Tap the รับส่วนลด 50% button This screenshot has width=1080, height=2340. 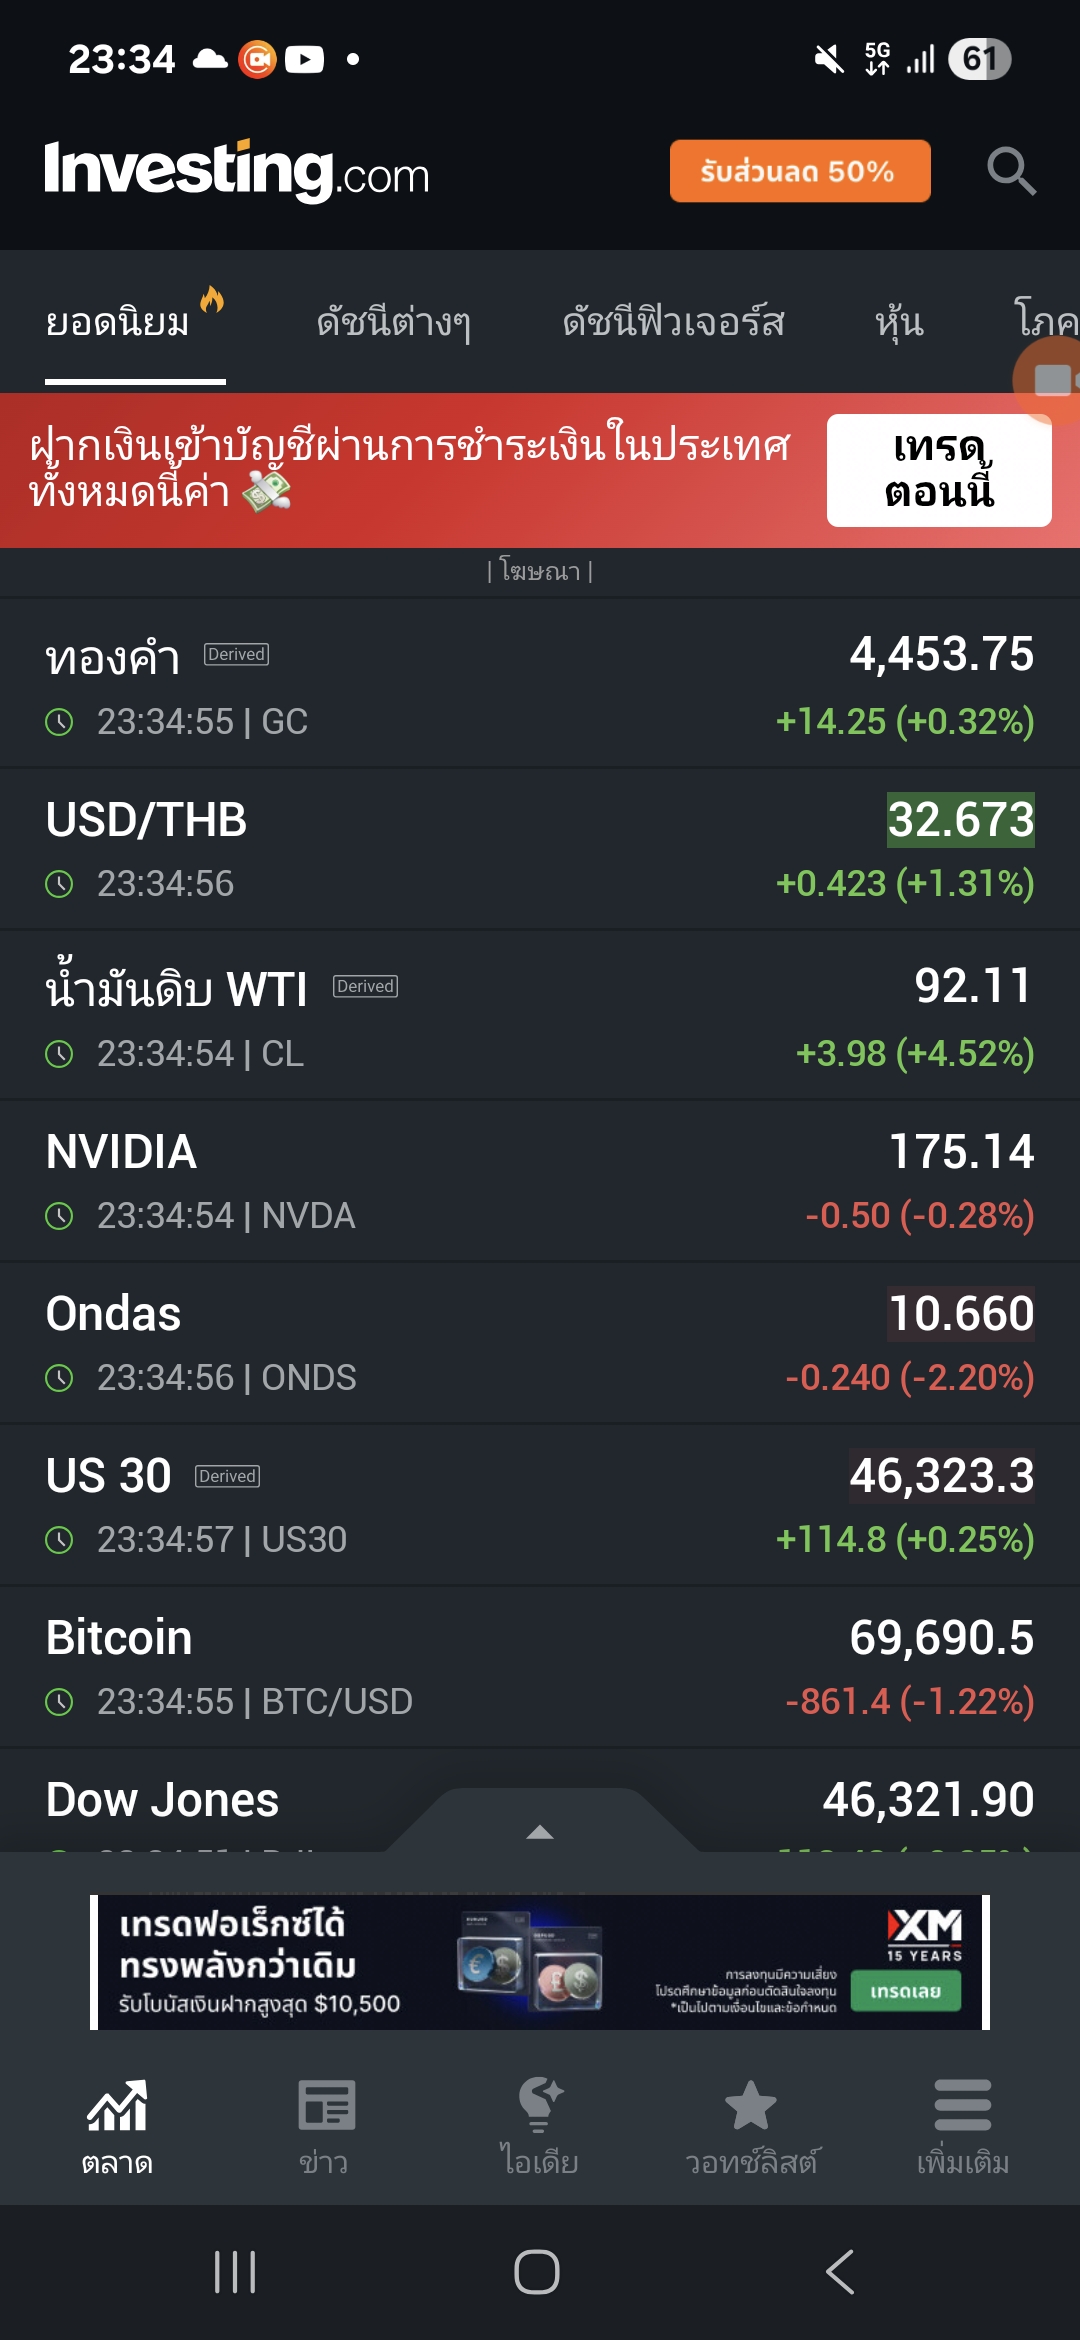click(800, 171)
